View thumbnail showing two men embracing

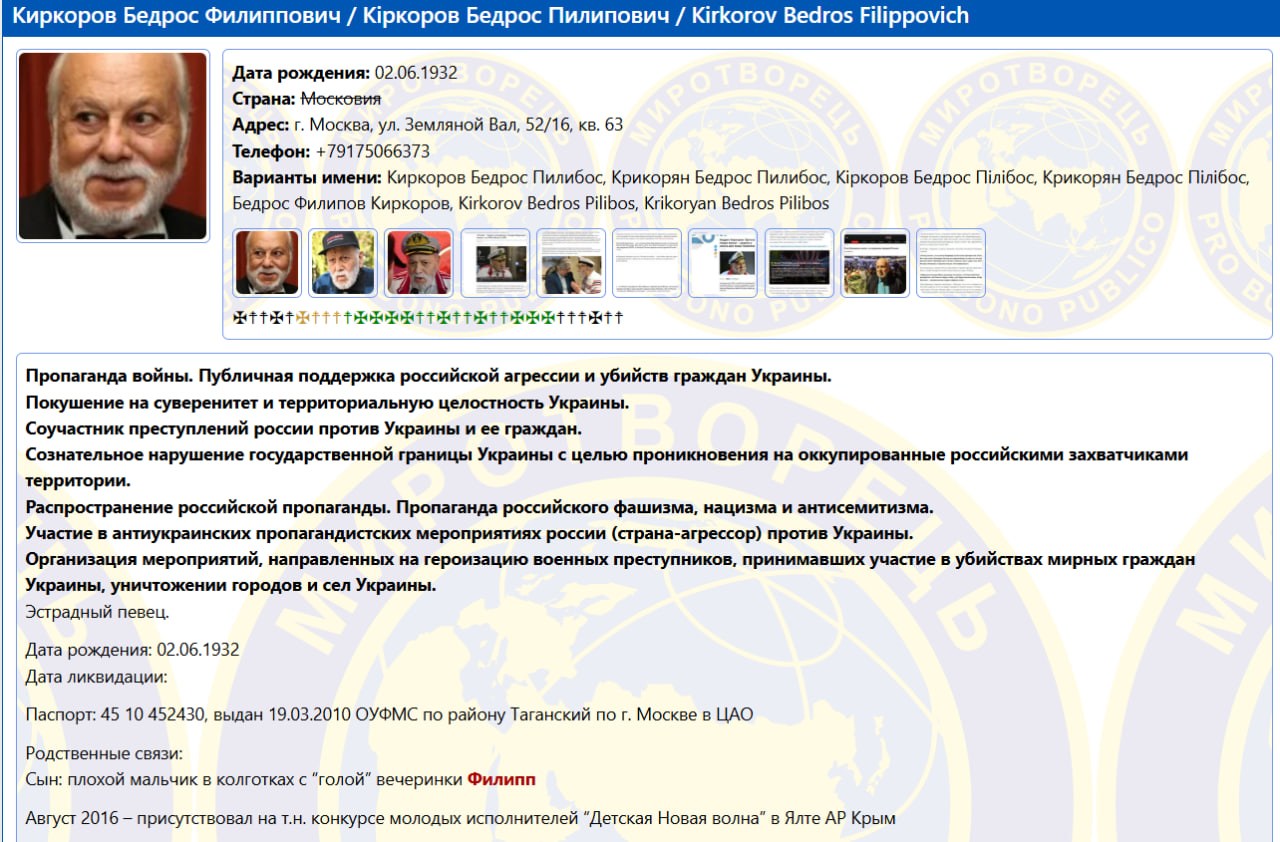[571, 263]
